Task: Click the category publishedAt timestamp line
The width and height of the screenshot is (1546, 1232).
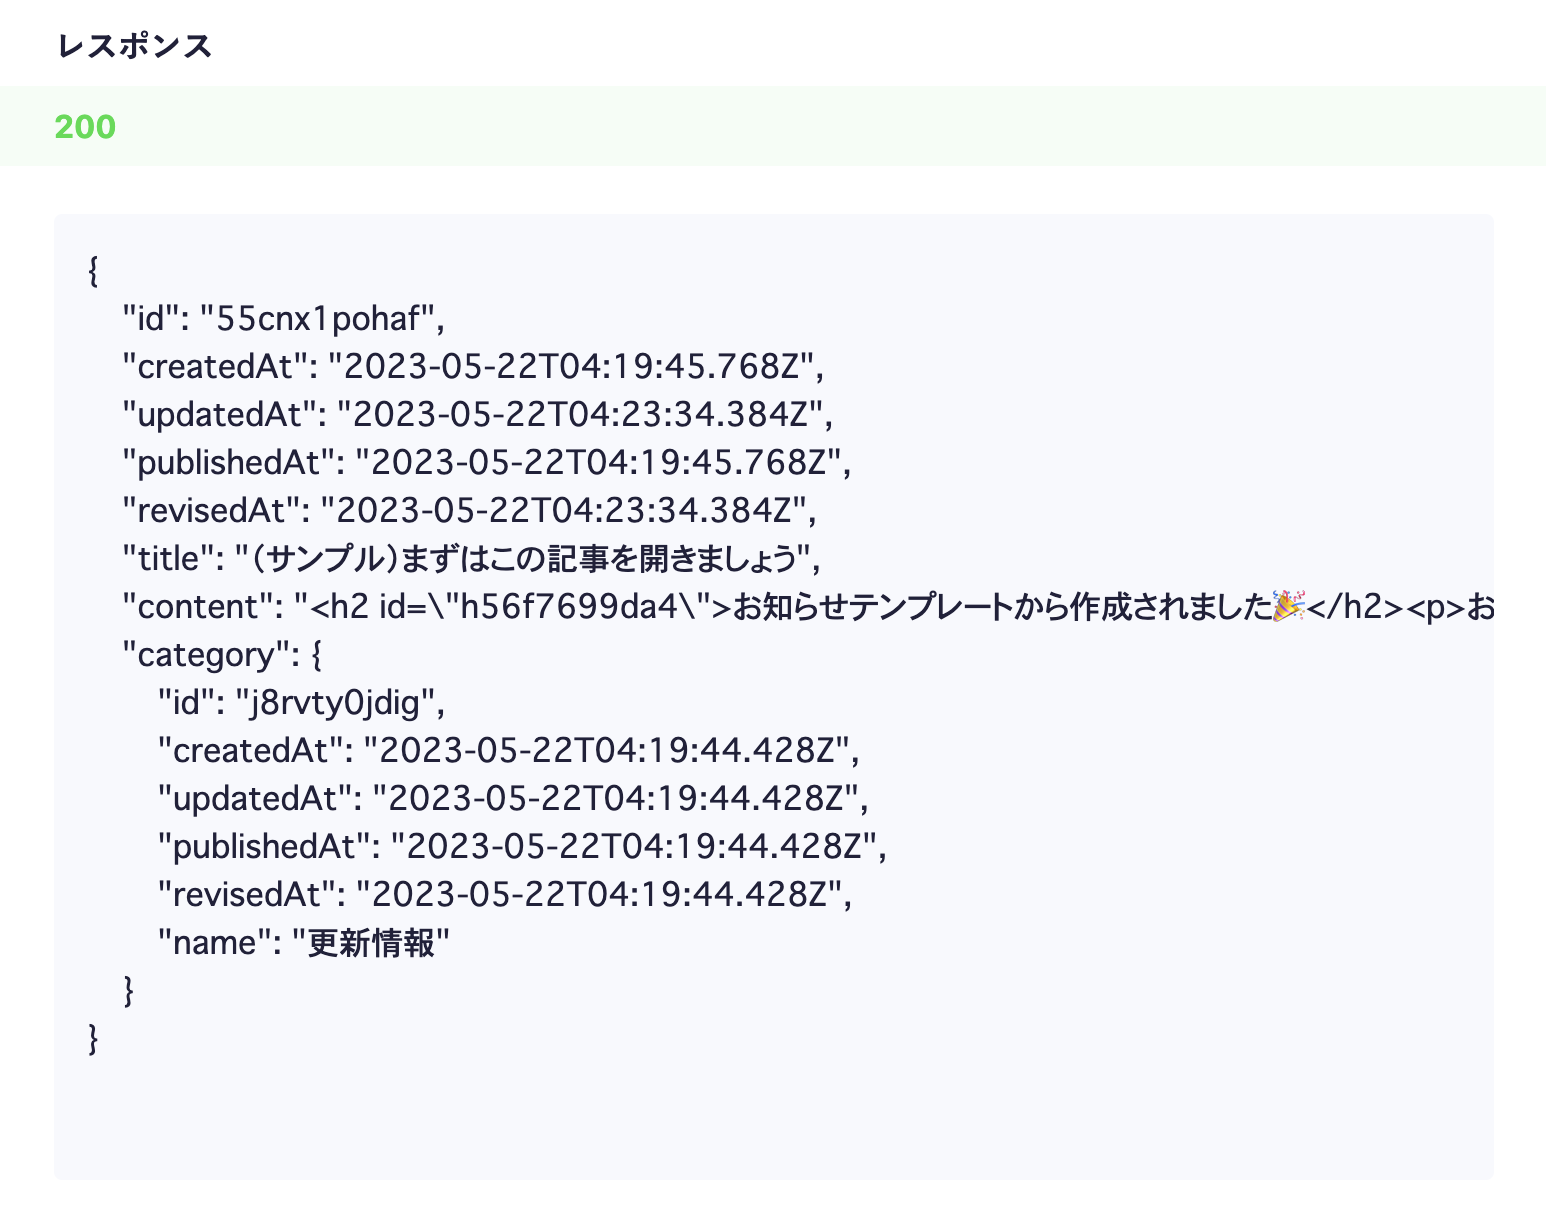Action: pos(522,847)
